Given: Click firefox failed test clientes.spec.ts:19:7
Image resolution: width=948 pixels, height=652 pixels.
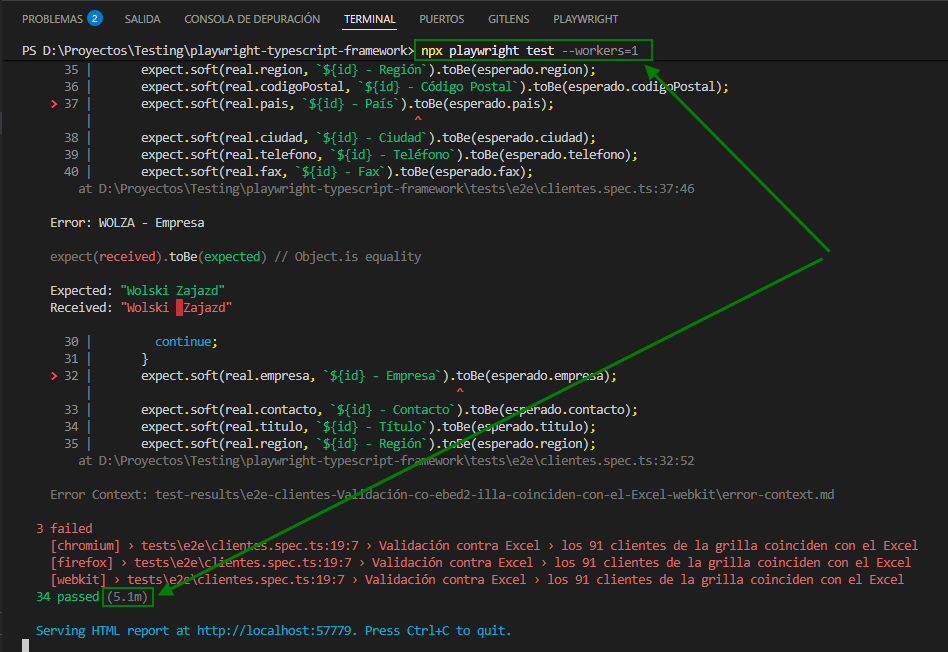Looking at the screenshot, I should [x=481, y=562].
